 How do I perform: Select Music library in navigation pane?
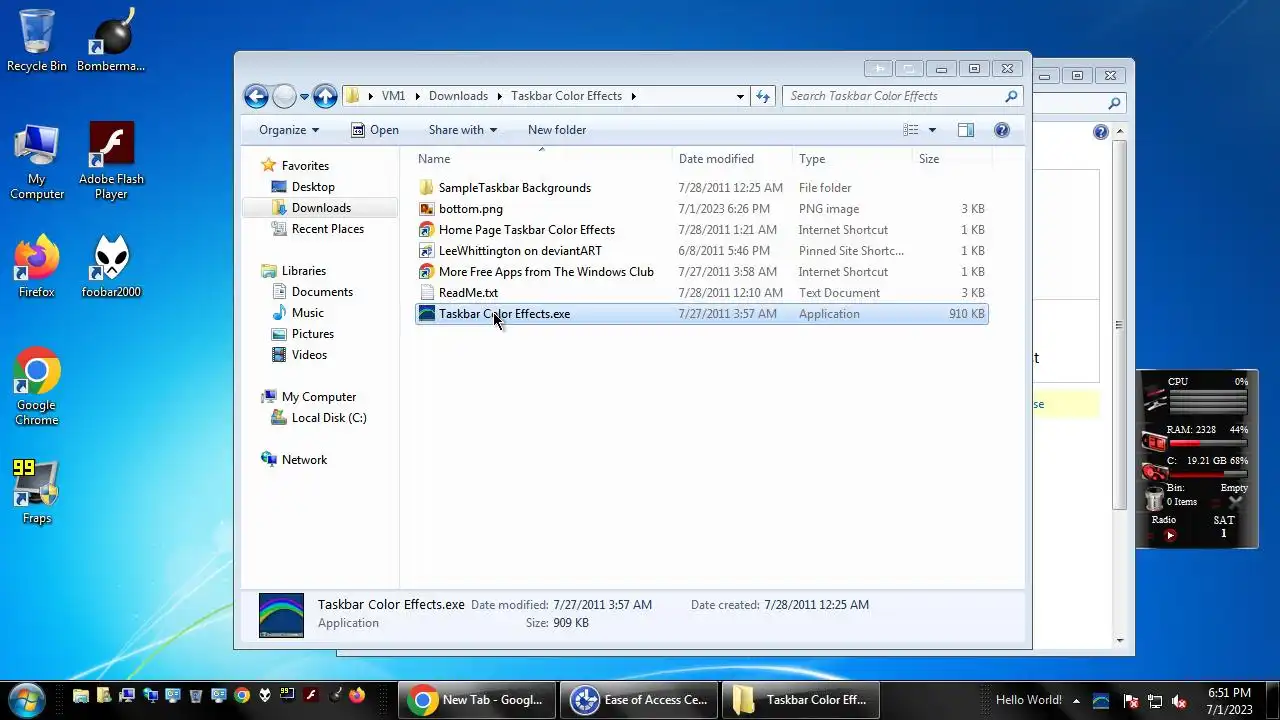(x=307, y=313)
